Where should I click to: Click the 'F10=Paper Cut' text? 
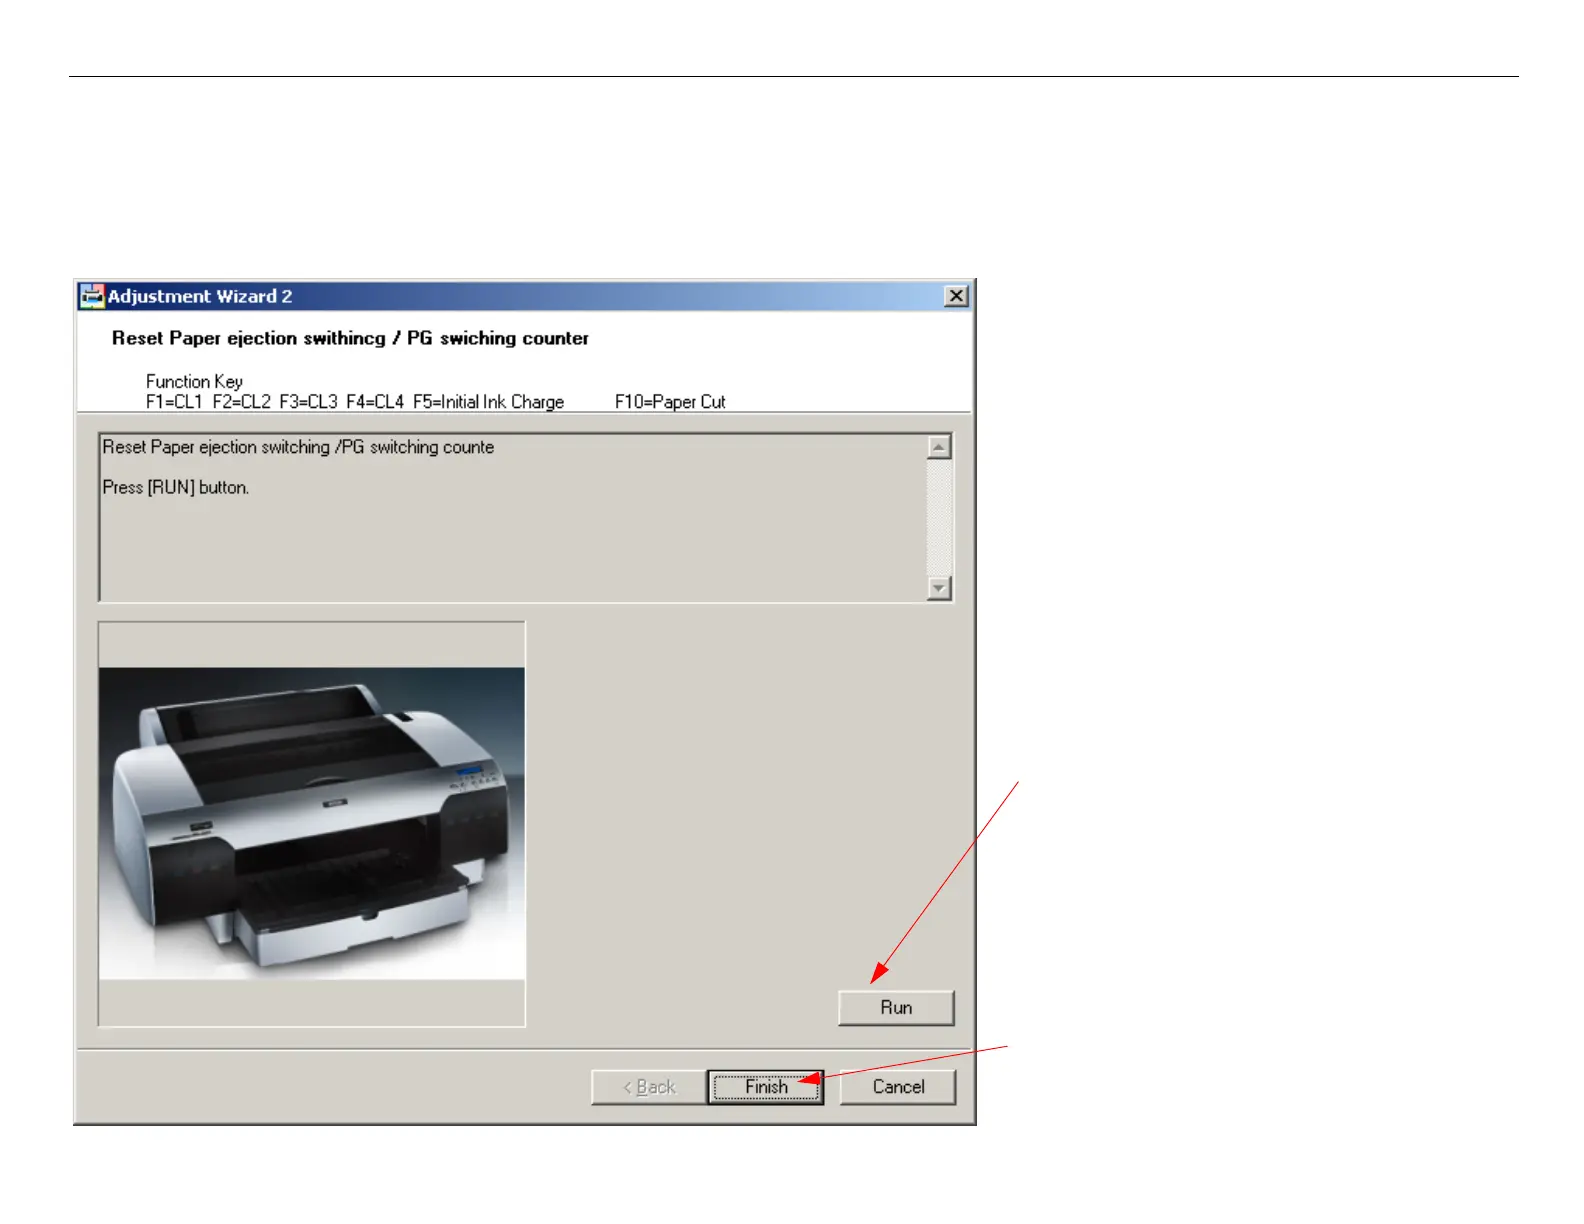pos(670,402)
